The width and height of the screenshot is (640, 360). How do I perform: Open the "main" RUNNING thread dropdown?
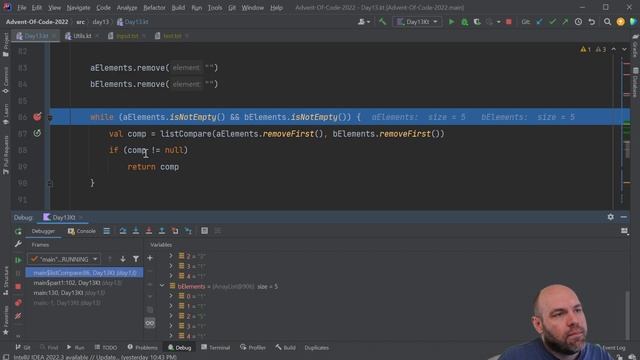(64, 259)
